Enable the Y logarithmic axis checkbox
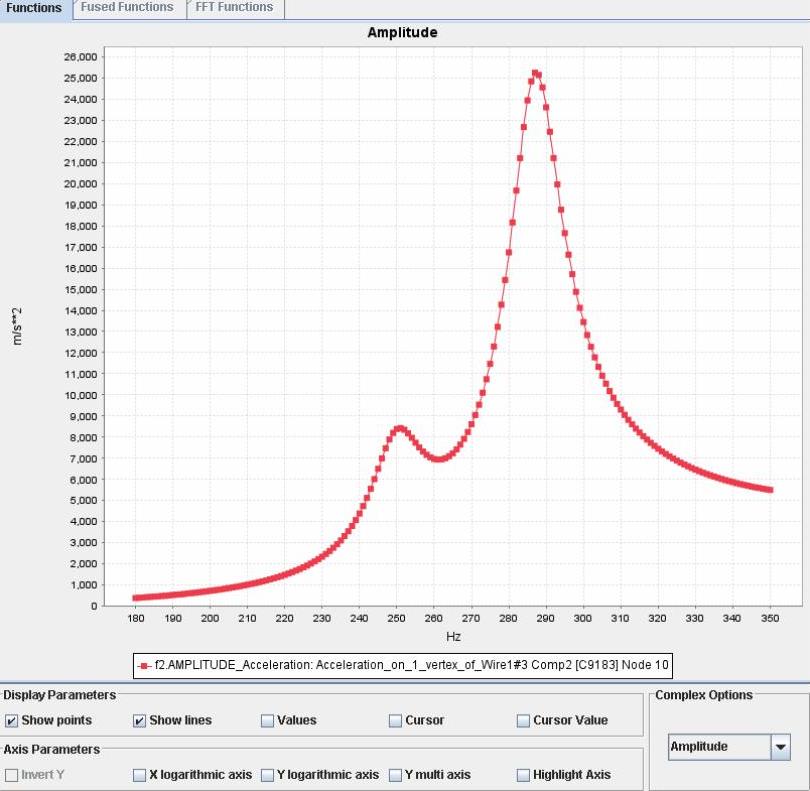Image resolution: width=810 pixels, height=791 pixels. pos(267,775)
